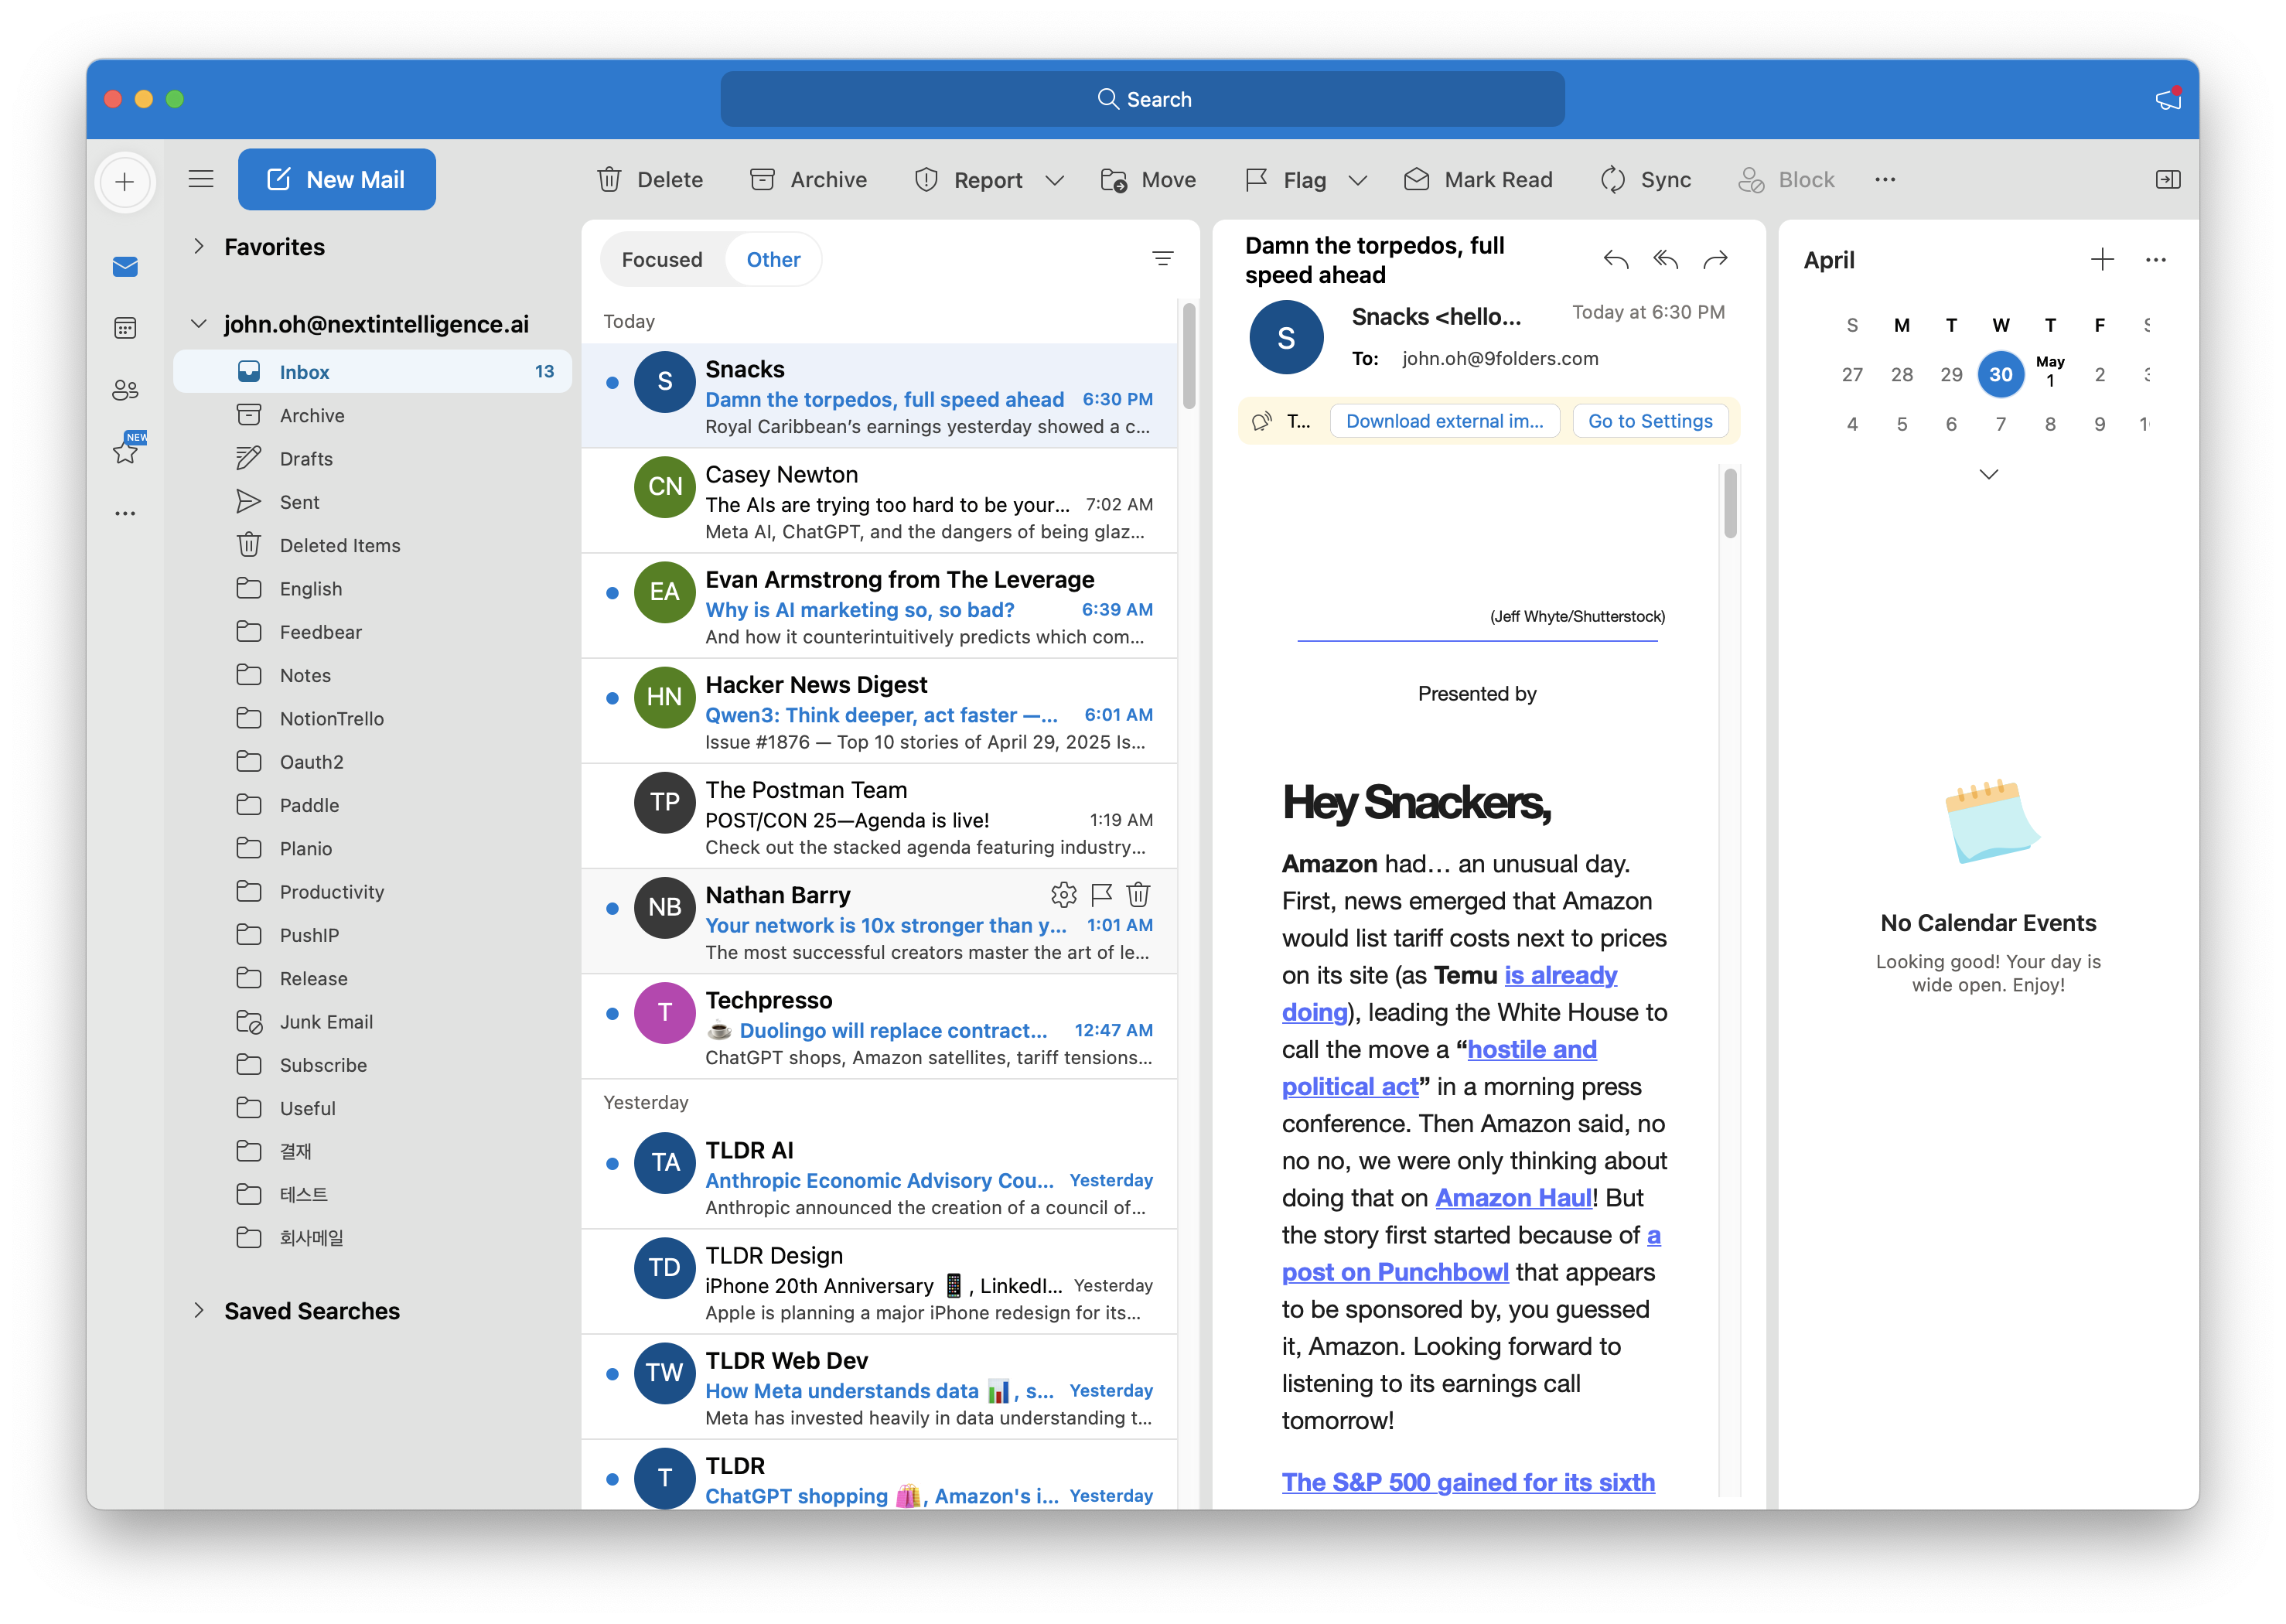Click the message list scrollbar
This screenshot has height=1624, width=2286.
click(x=1188, y=356)
